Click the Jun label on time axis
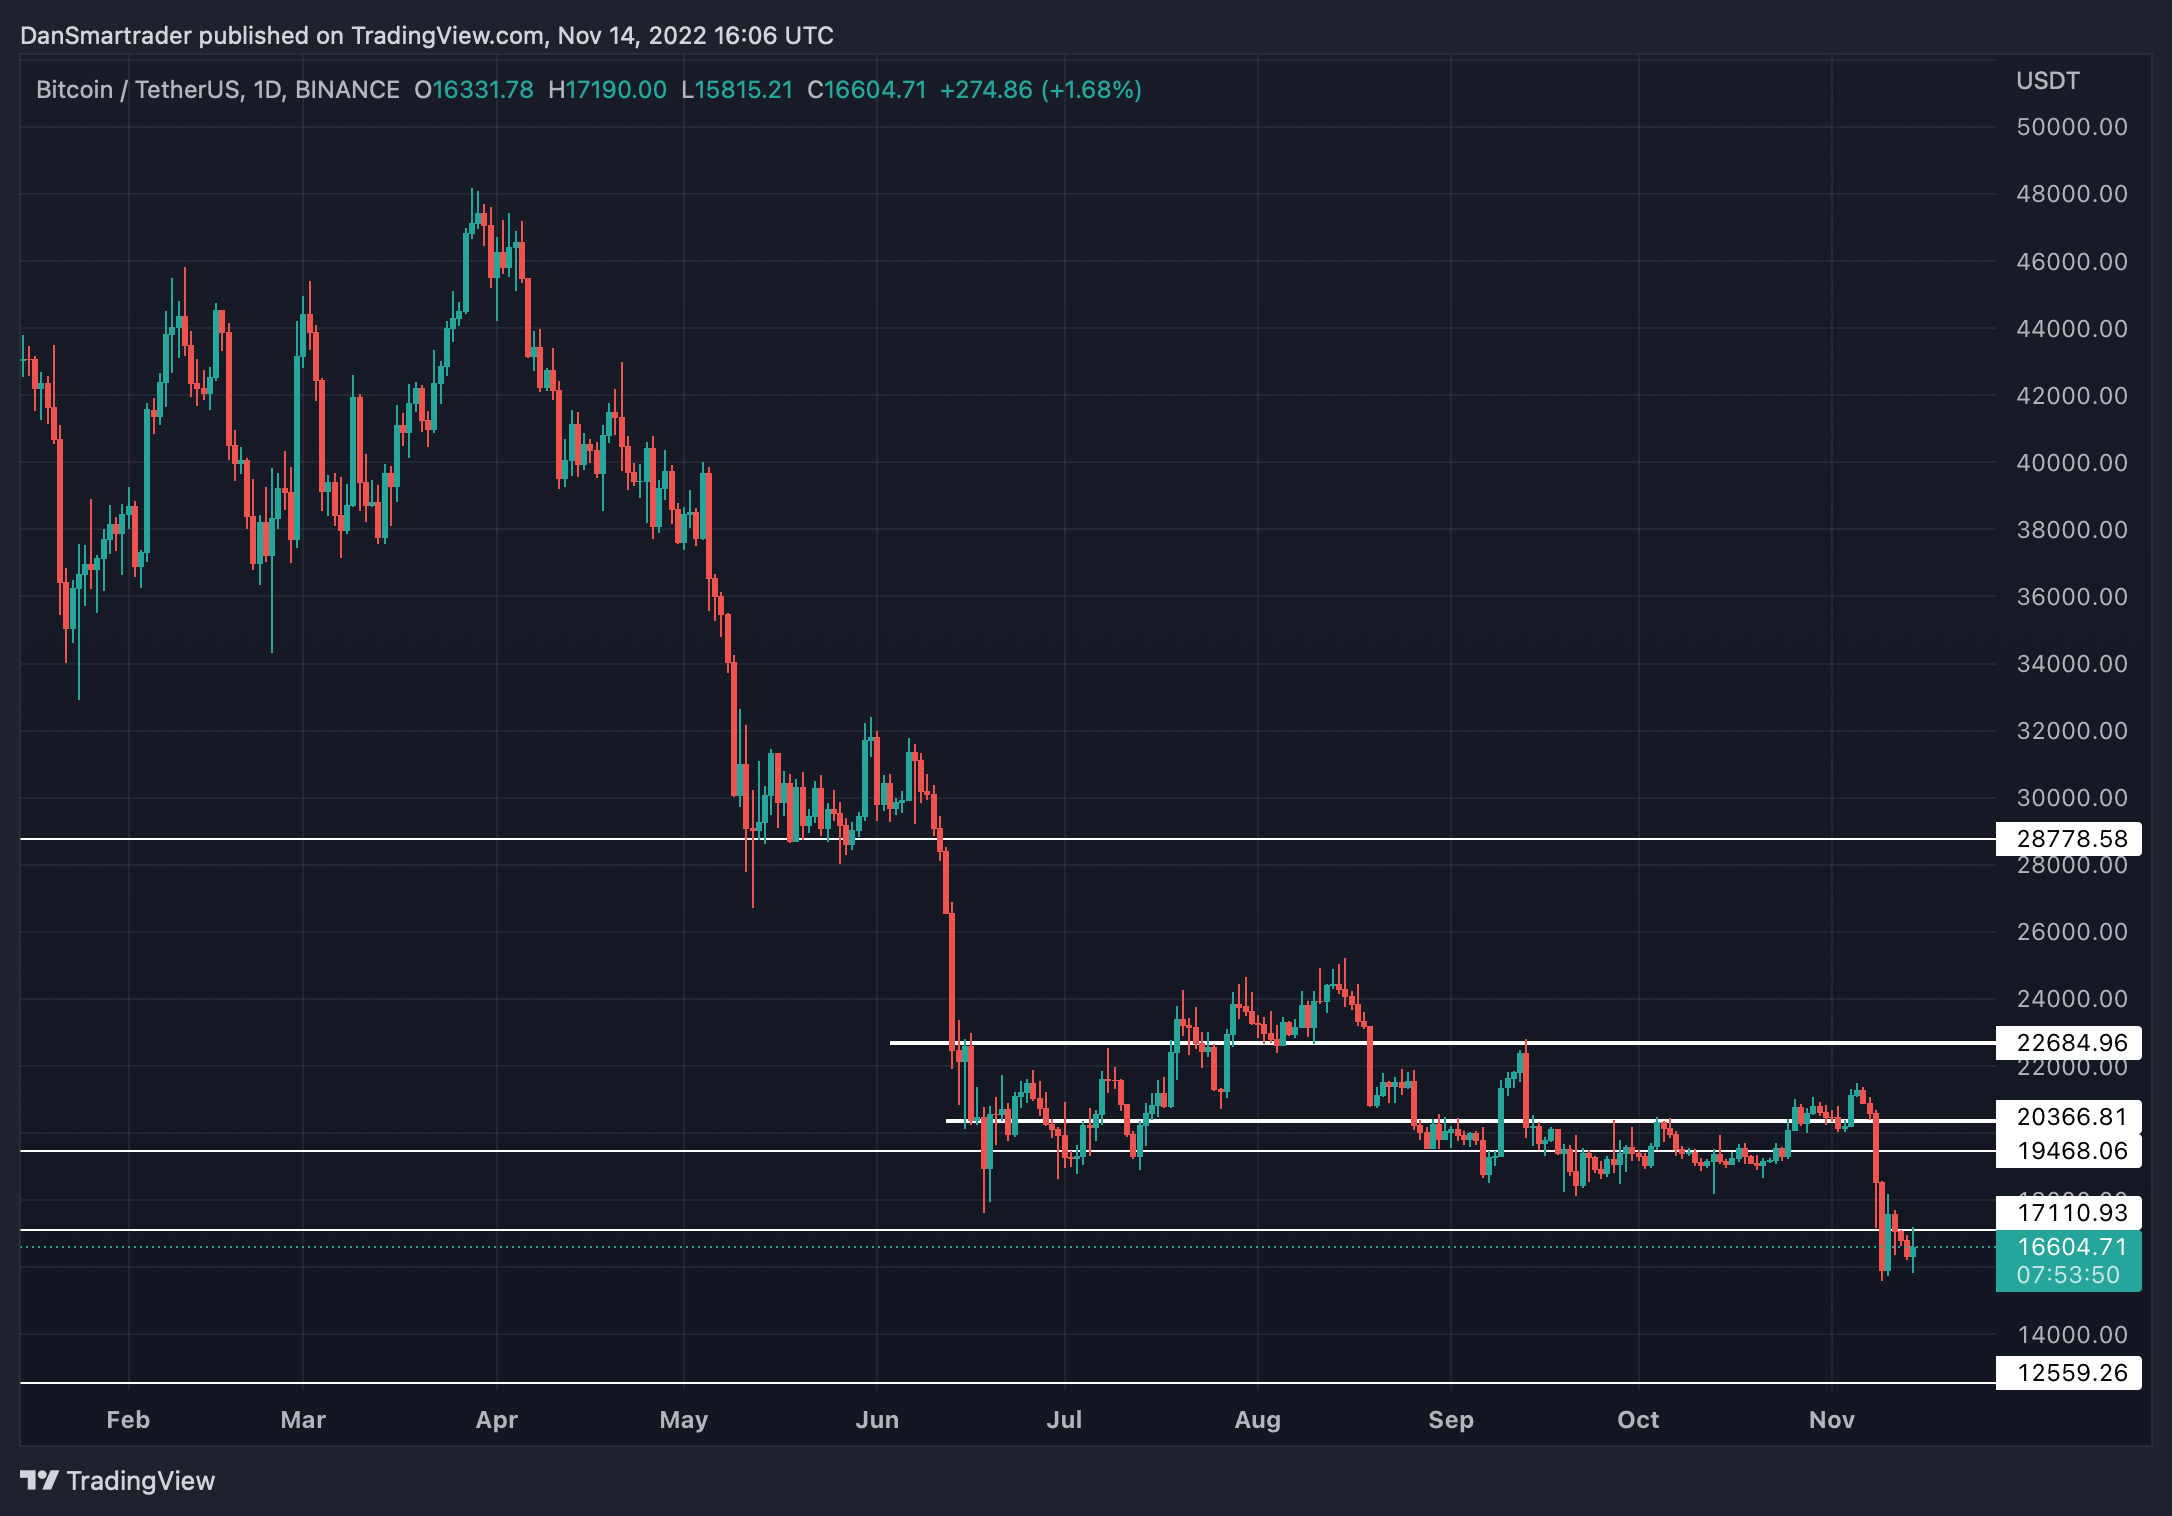The image size is (2172, 1516). tap(877, 1420)
